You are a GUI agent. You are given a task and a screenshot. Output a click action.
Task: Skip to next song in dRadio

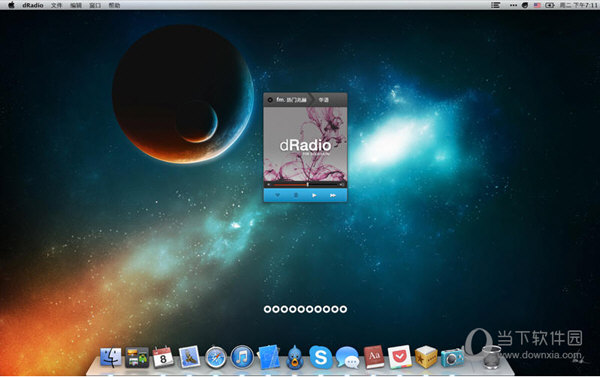click(x=333, y=195)
